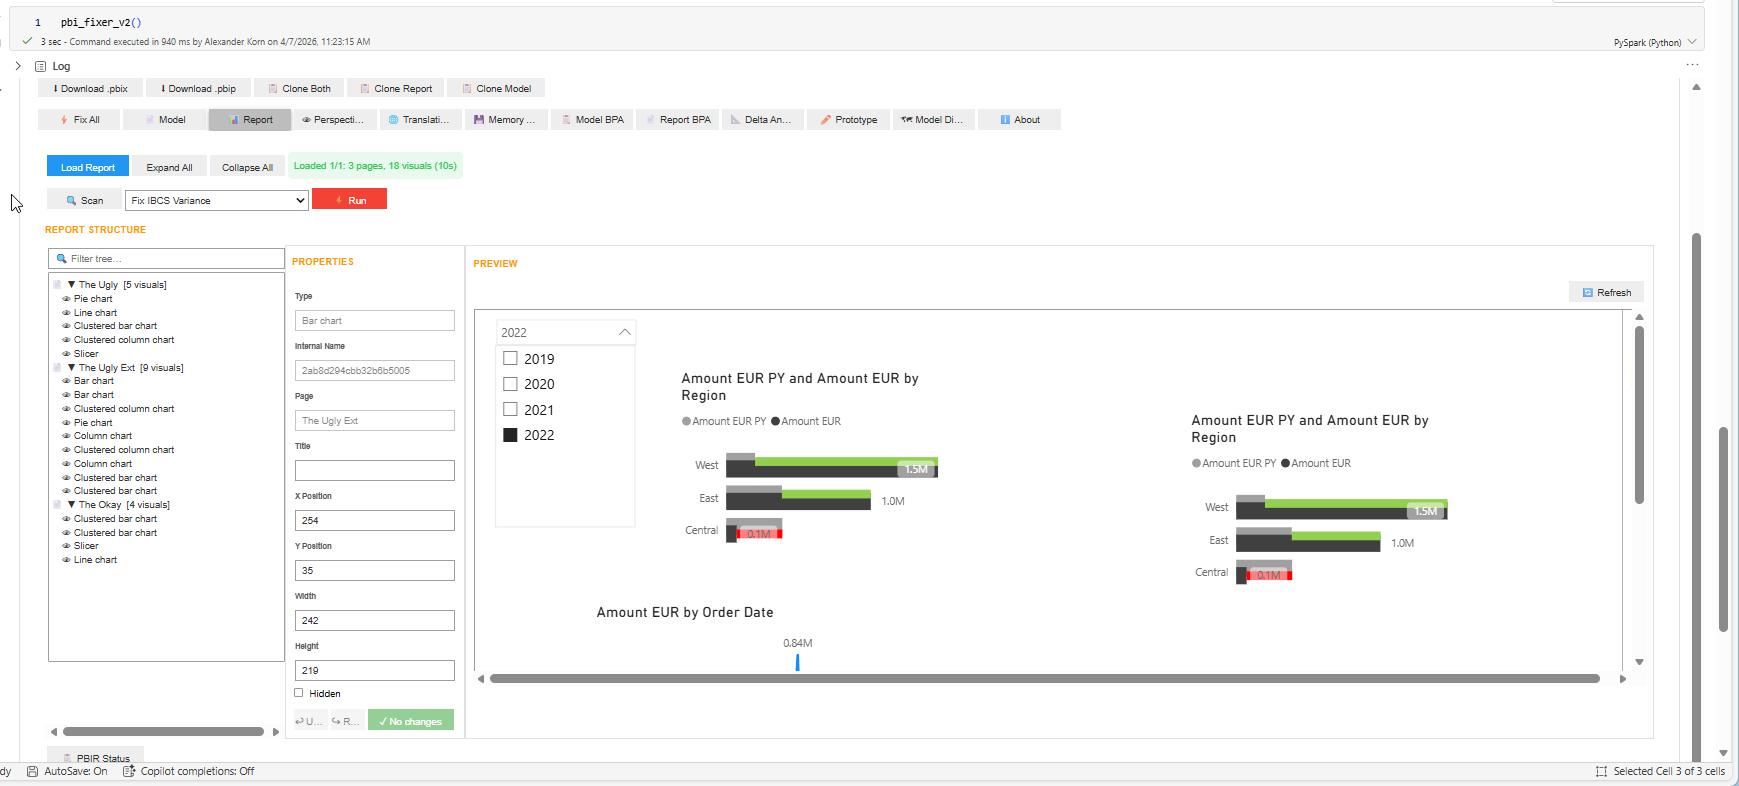The height and width of the screenshot is (786, 1739).
Task: Open the About tab with info icon
Action: click(1019, 119)
